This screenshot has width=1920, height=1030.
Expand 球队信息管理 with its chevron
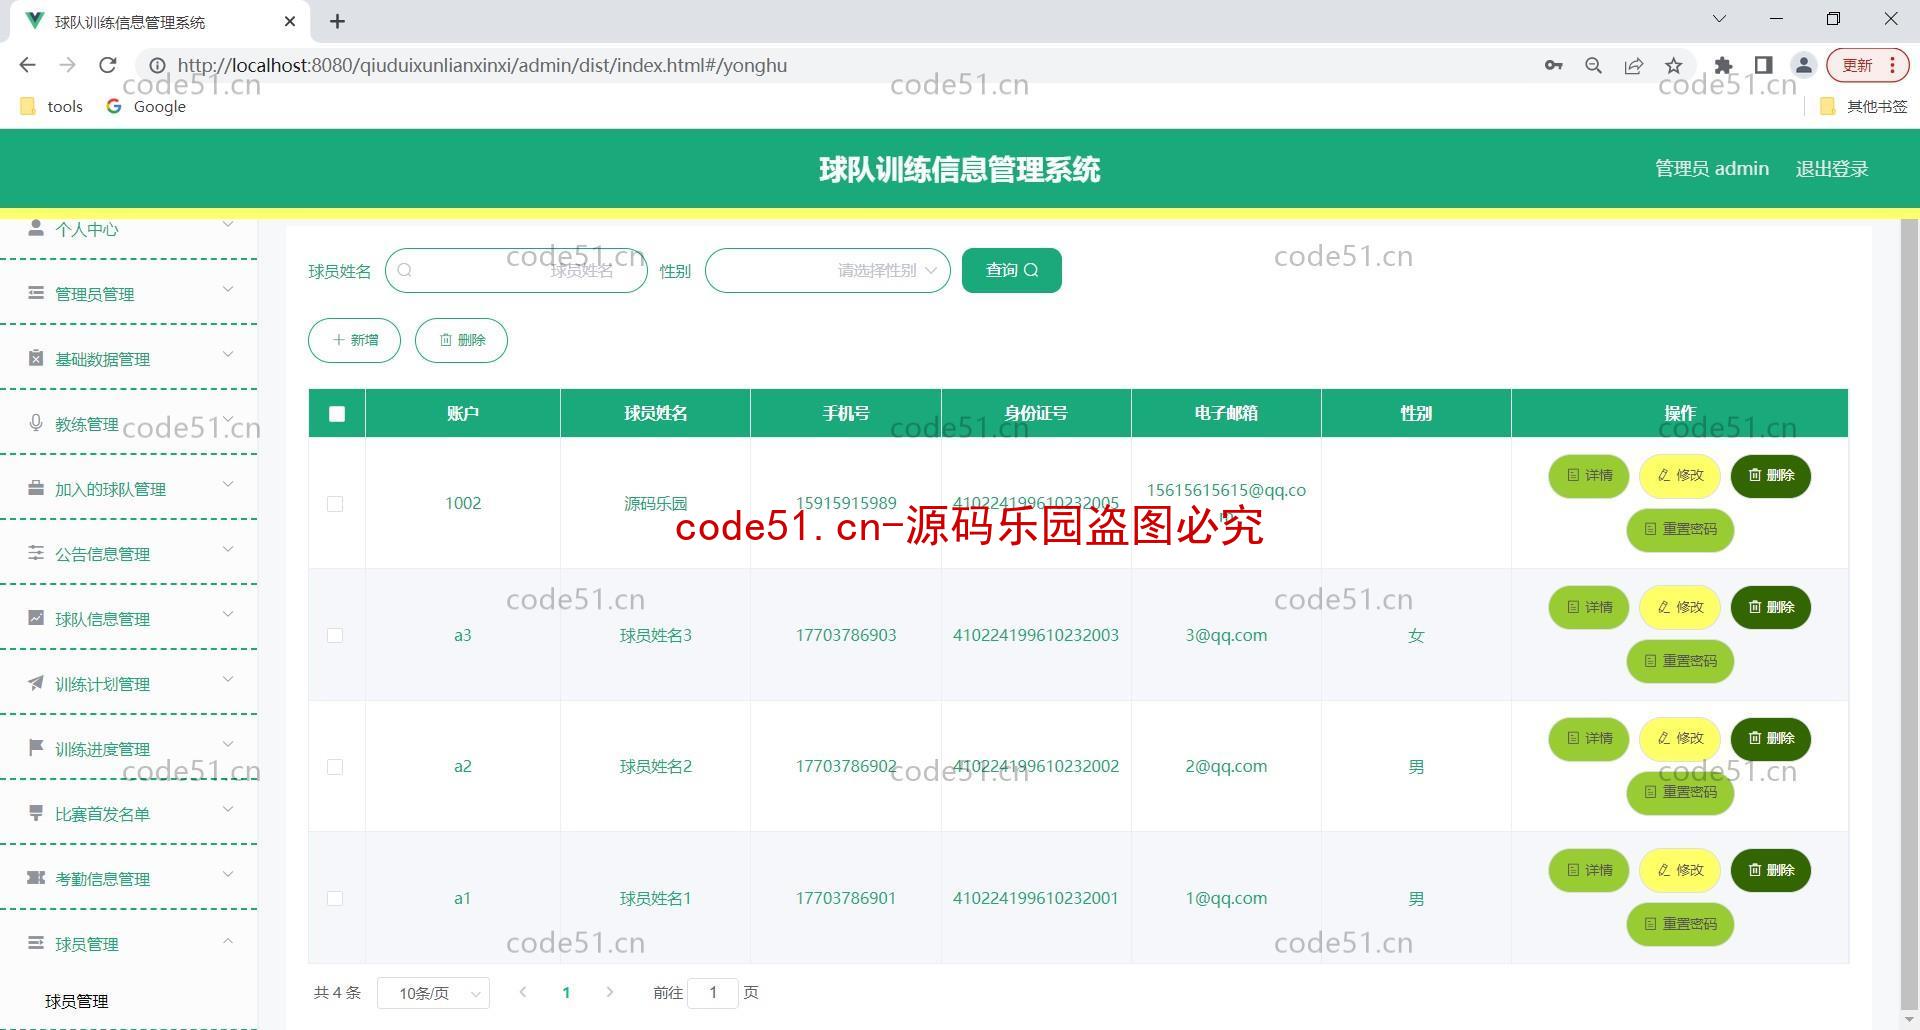pyautogui.click(x=228, y=614)
